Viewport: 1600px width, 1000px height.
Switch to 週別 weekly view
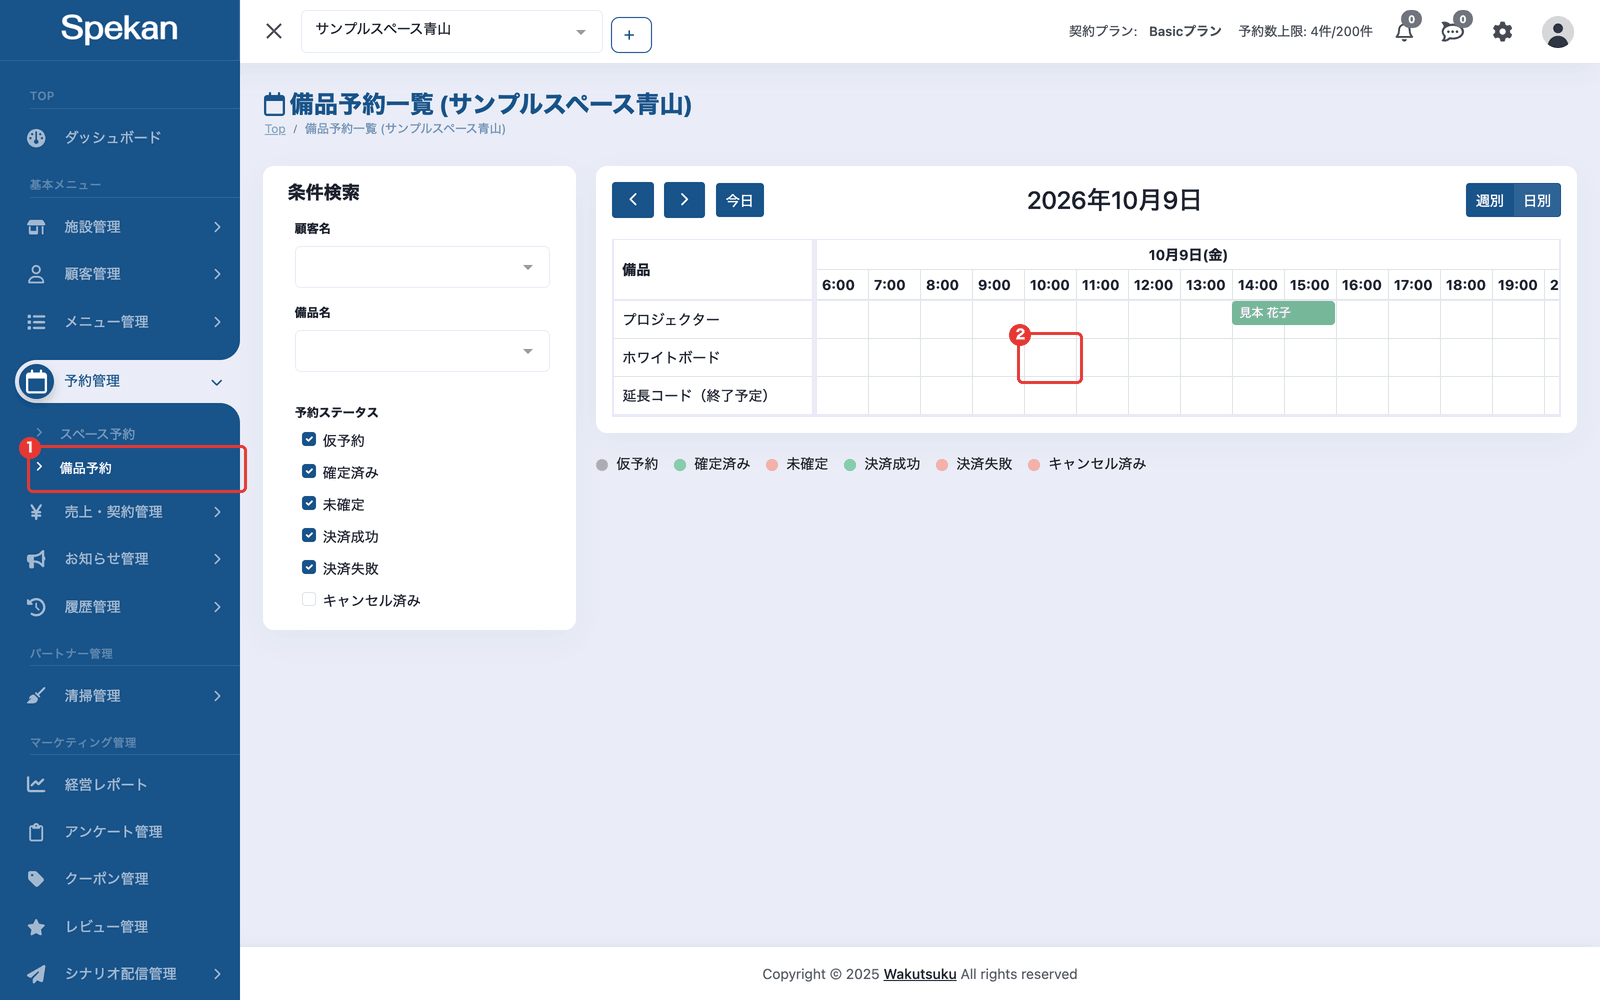click(1490, 201)
